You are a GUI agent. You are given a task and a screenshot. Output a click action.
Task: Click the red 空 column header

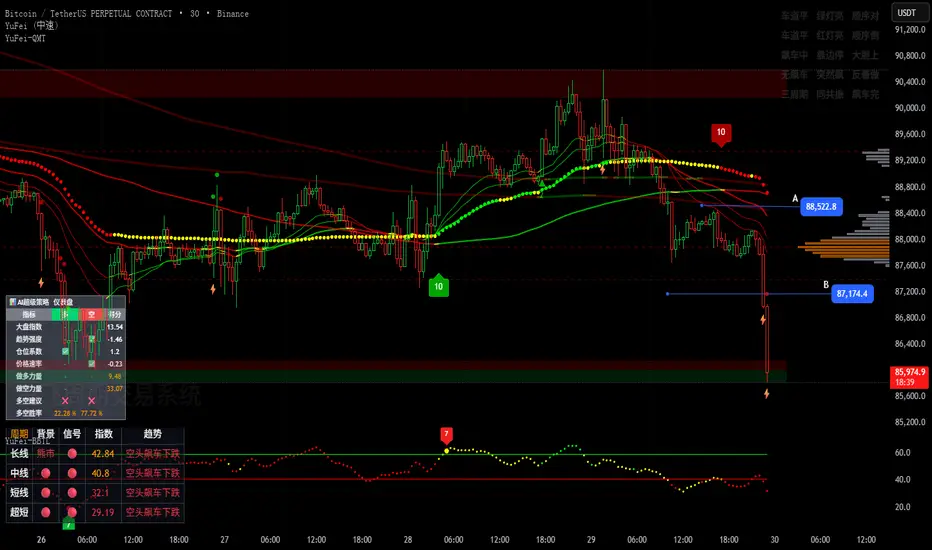[x=91, y=315]
